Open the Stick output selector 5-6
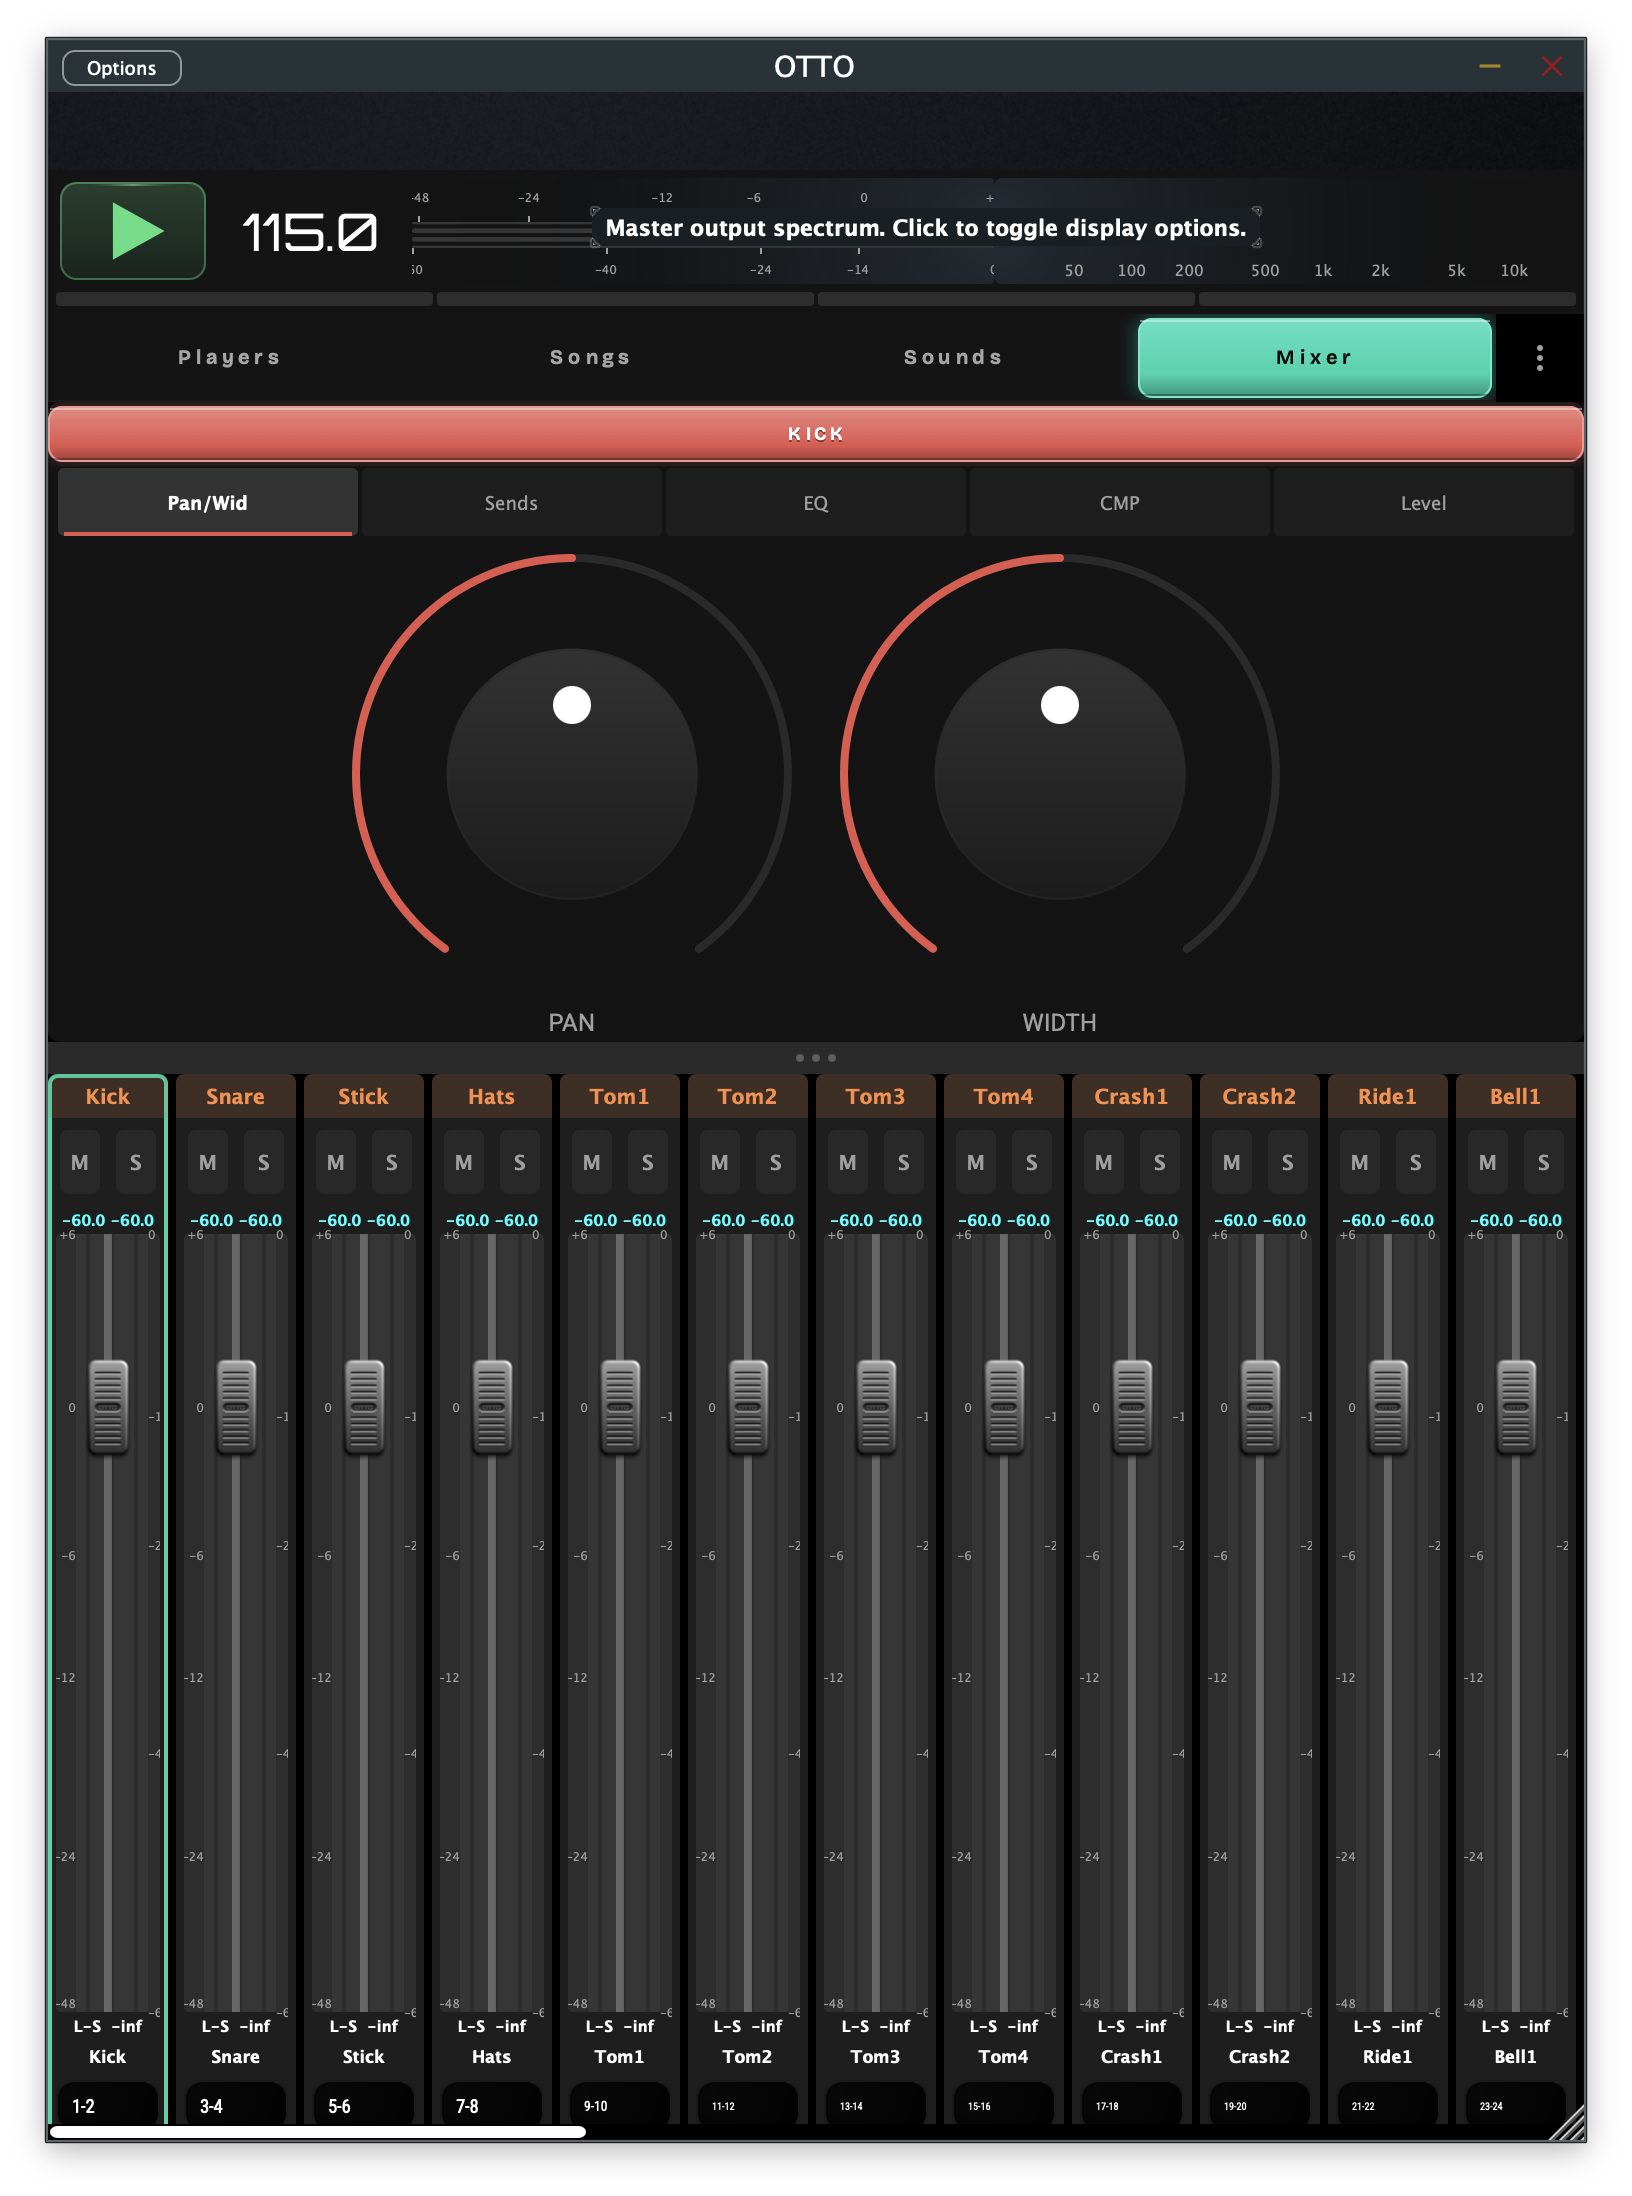 [364, 2105]
